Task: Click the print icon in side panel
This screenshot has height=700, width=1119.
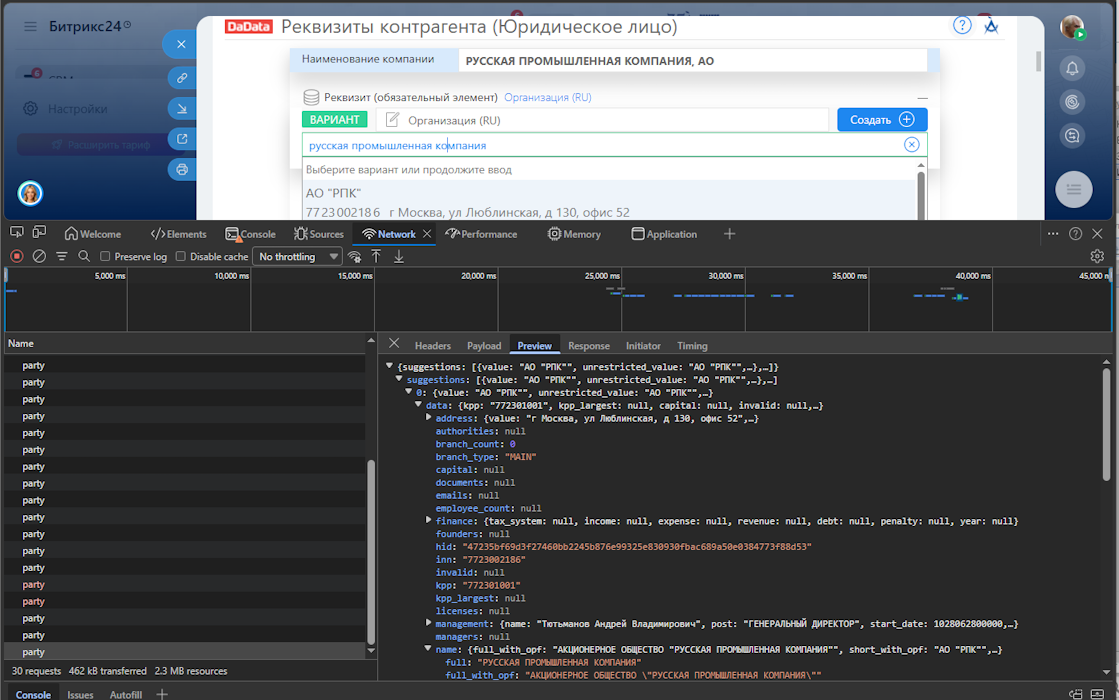Action: pyautogui.click(x=182, y=170)
